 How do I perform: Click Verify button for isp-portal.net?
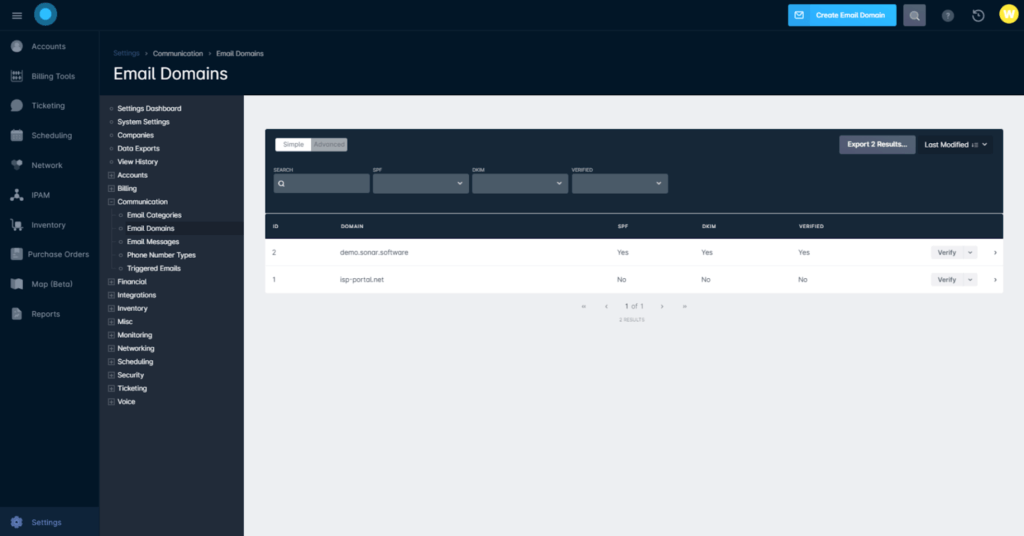(x=947, y=279)
